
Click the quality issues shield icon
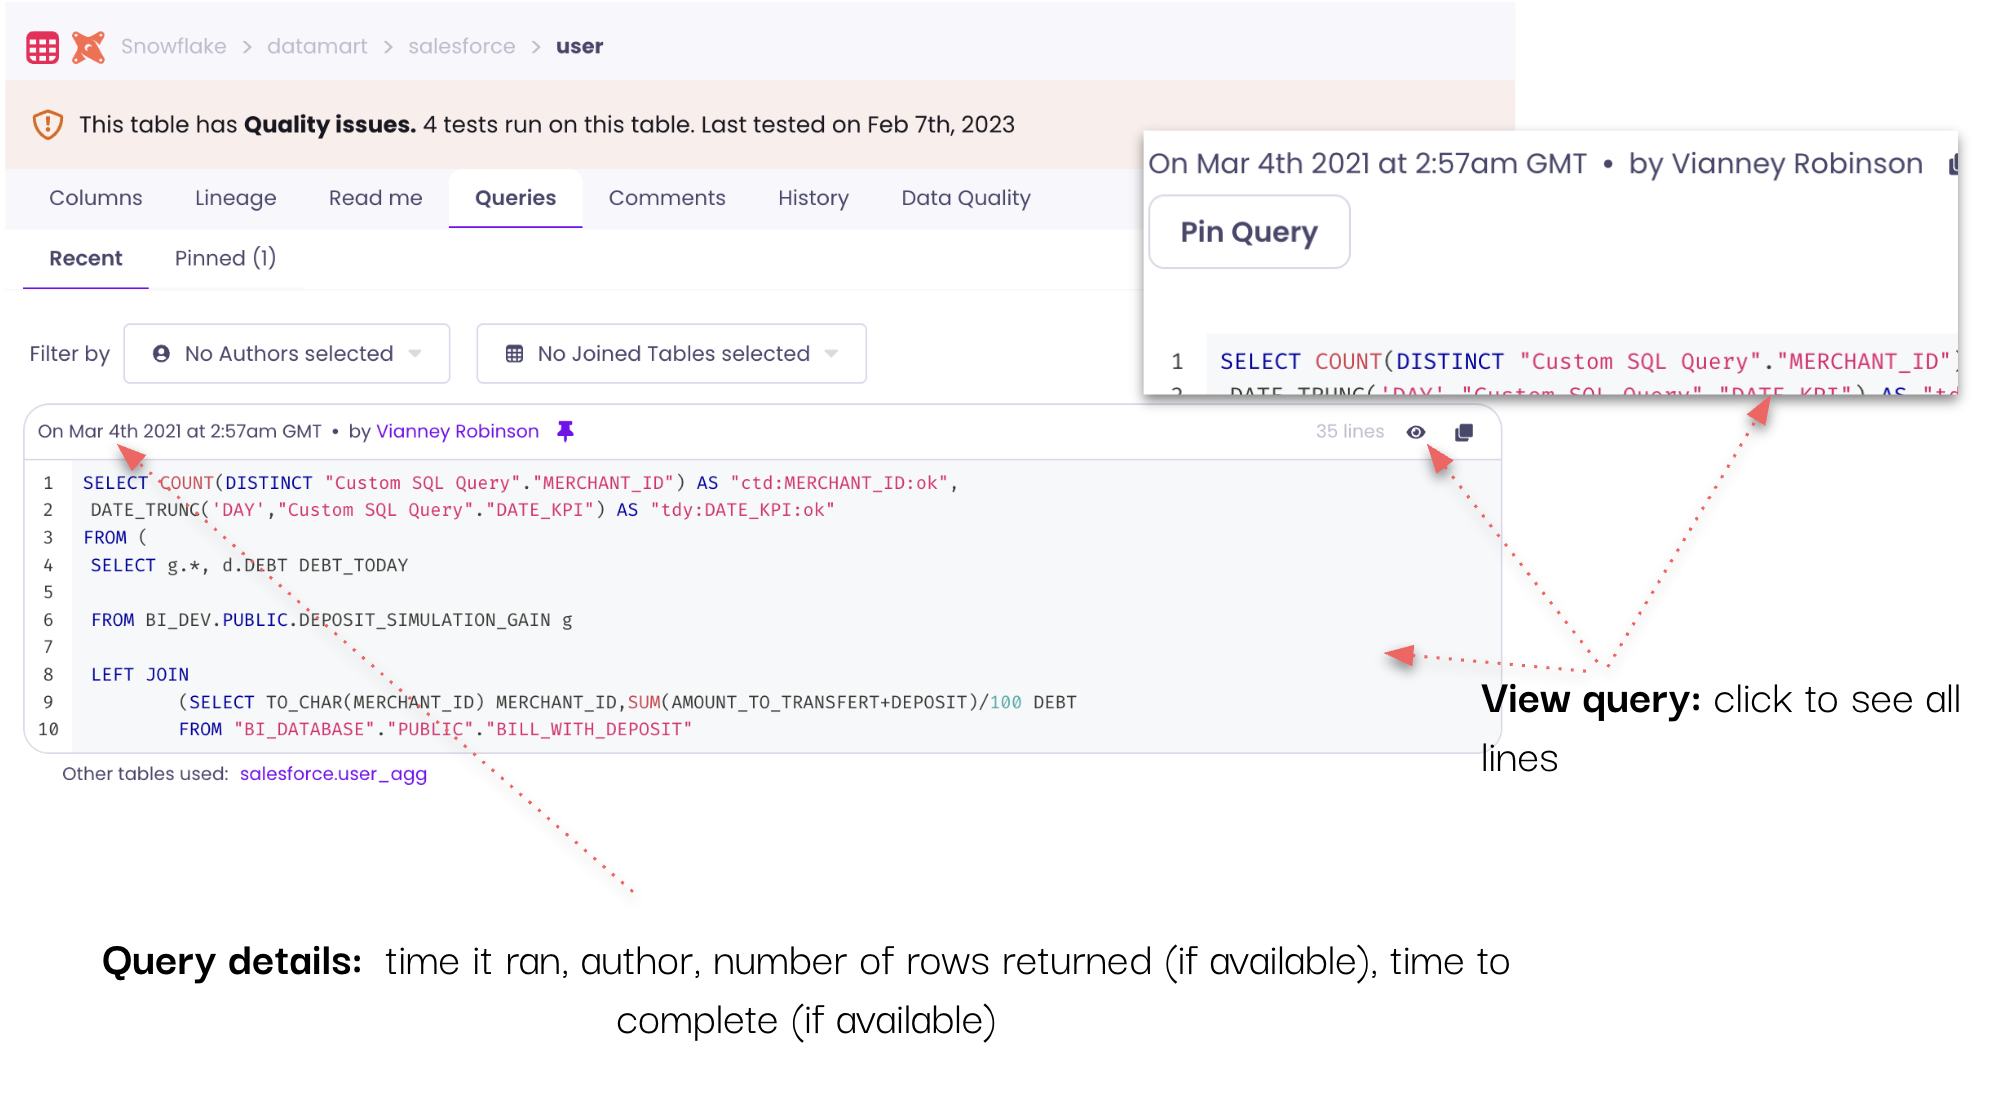[47, 125]
